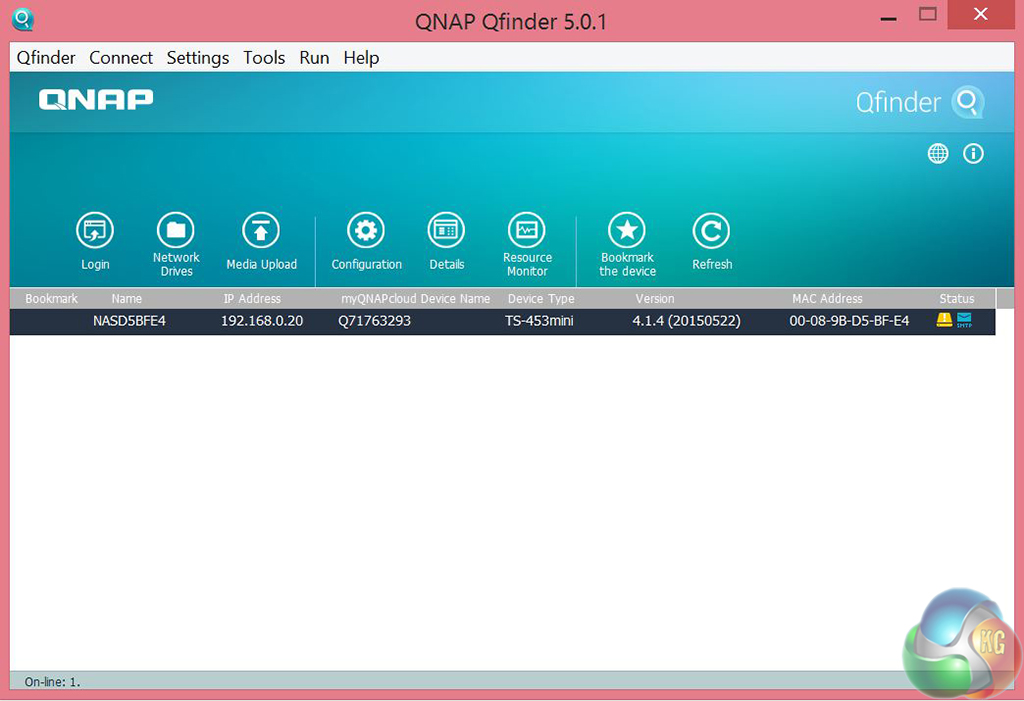Open the Qfinder menu
The height and width of the screenshot is (701, 1024).
point(46,58)
